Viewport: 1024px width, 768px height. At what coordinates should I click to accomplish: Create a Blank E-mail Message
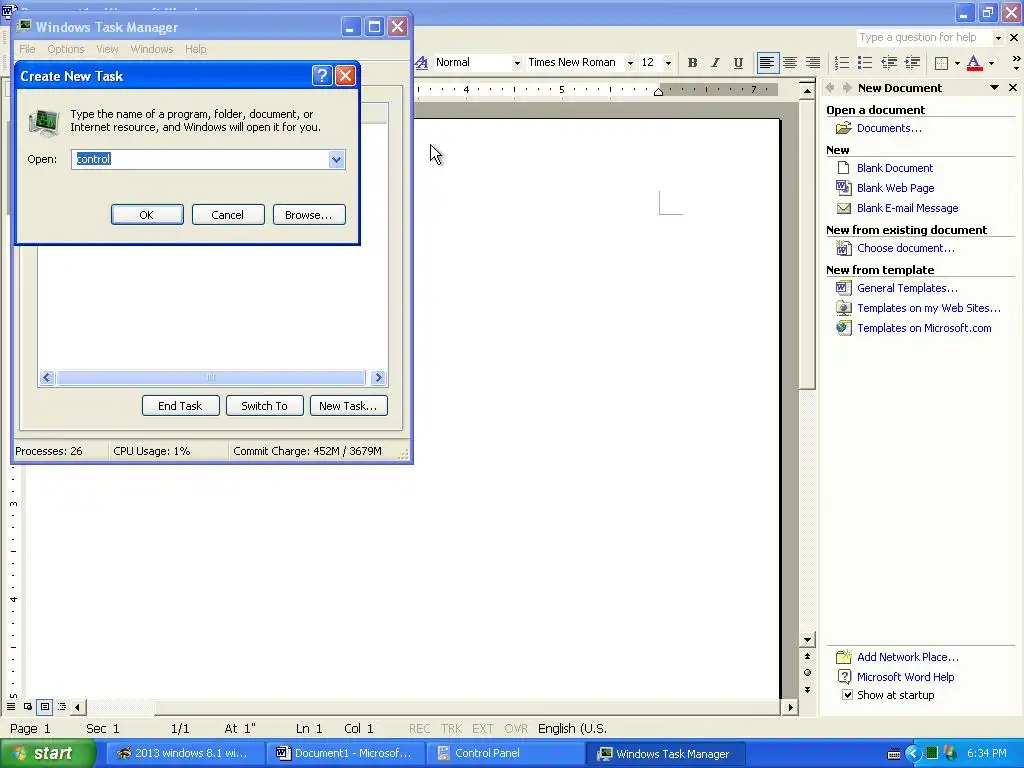(x=907, y=208)
